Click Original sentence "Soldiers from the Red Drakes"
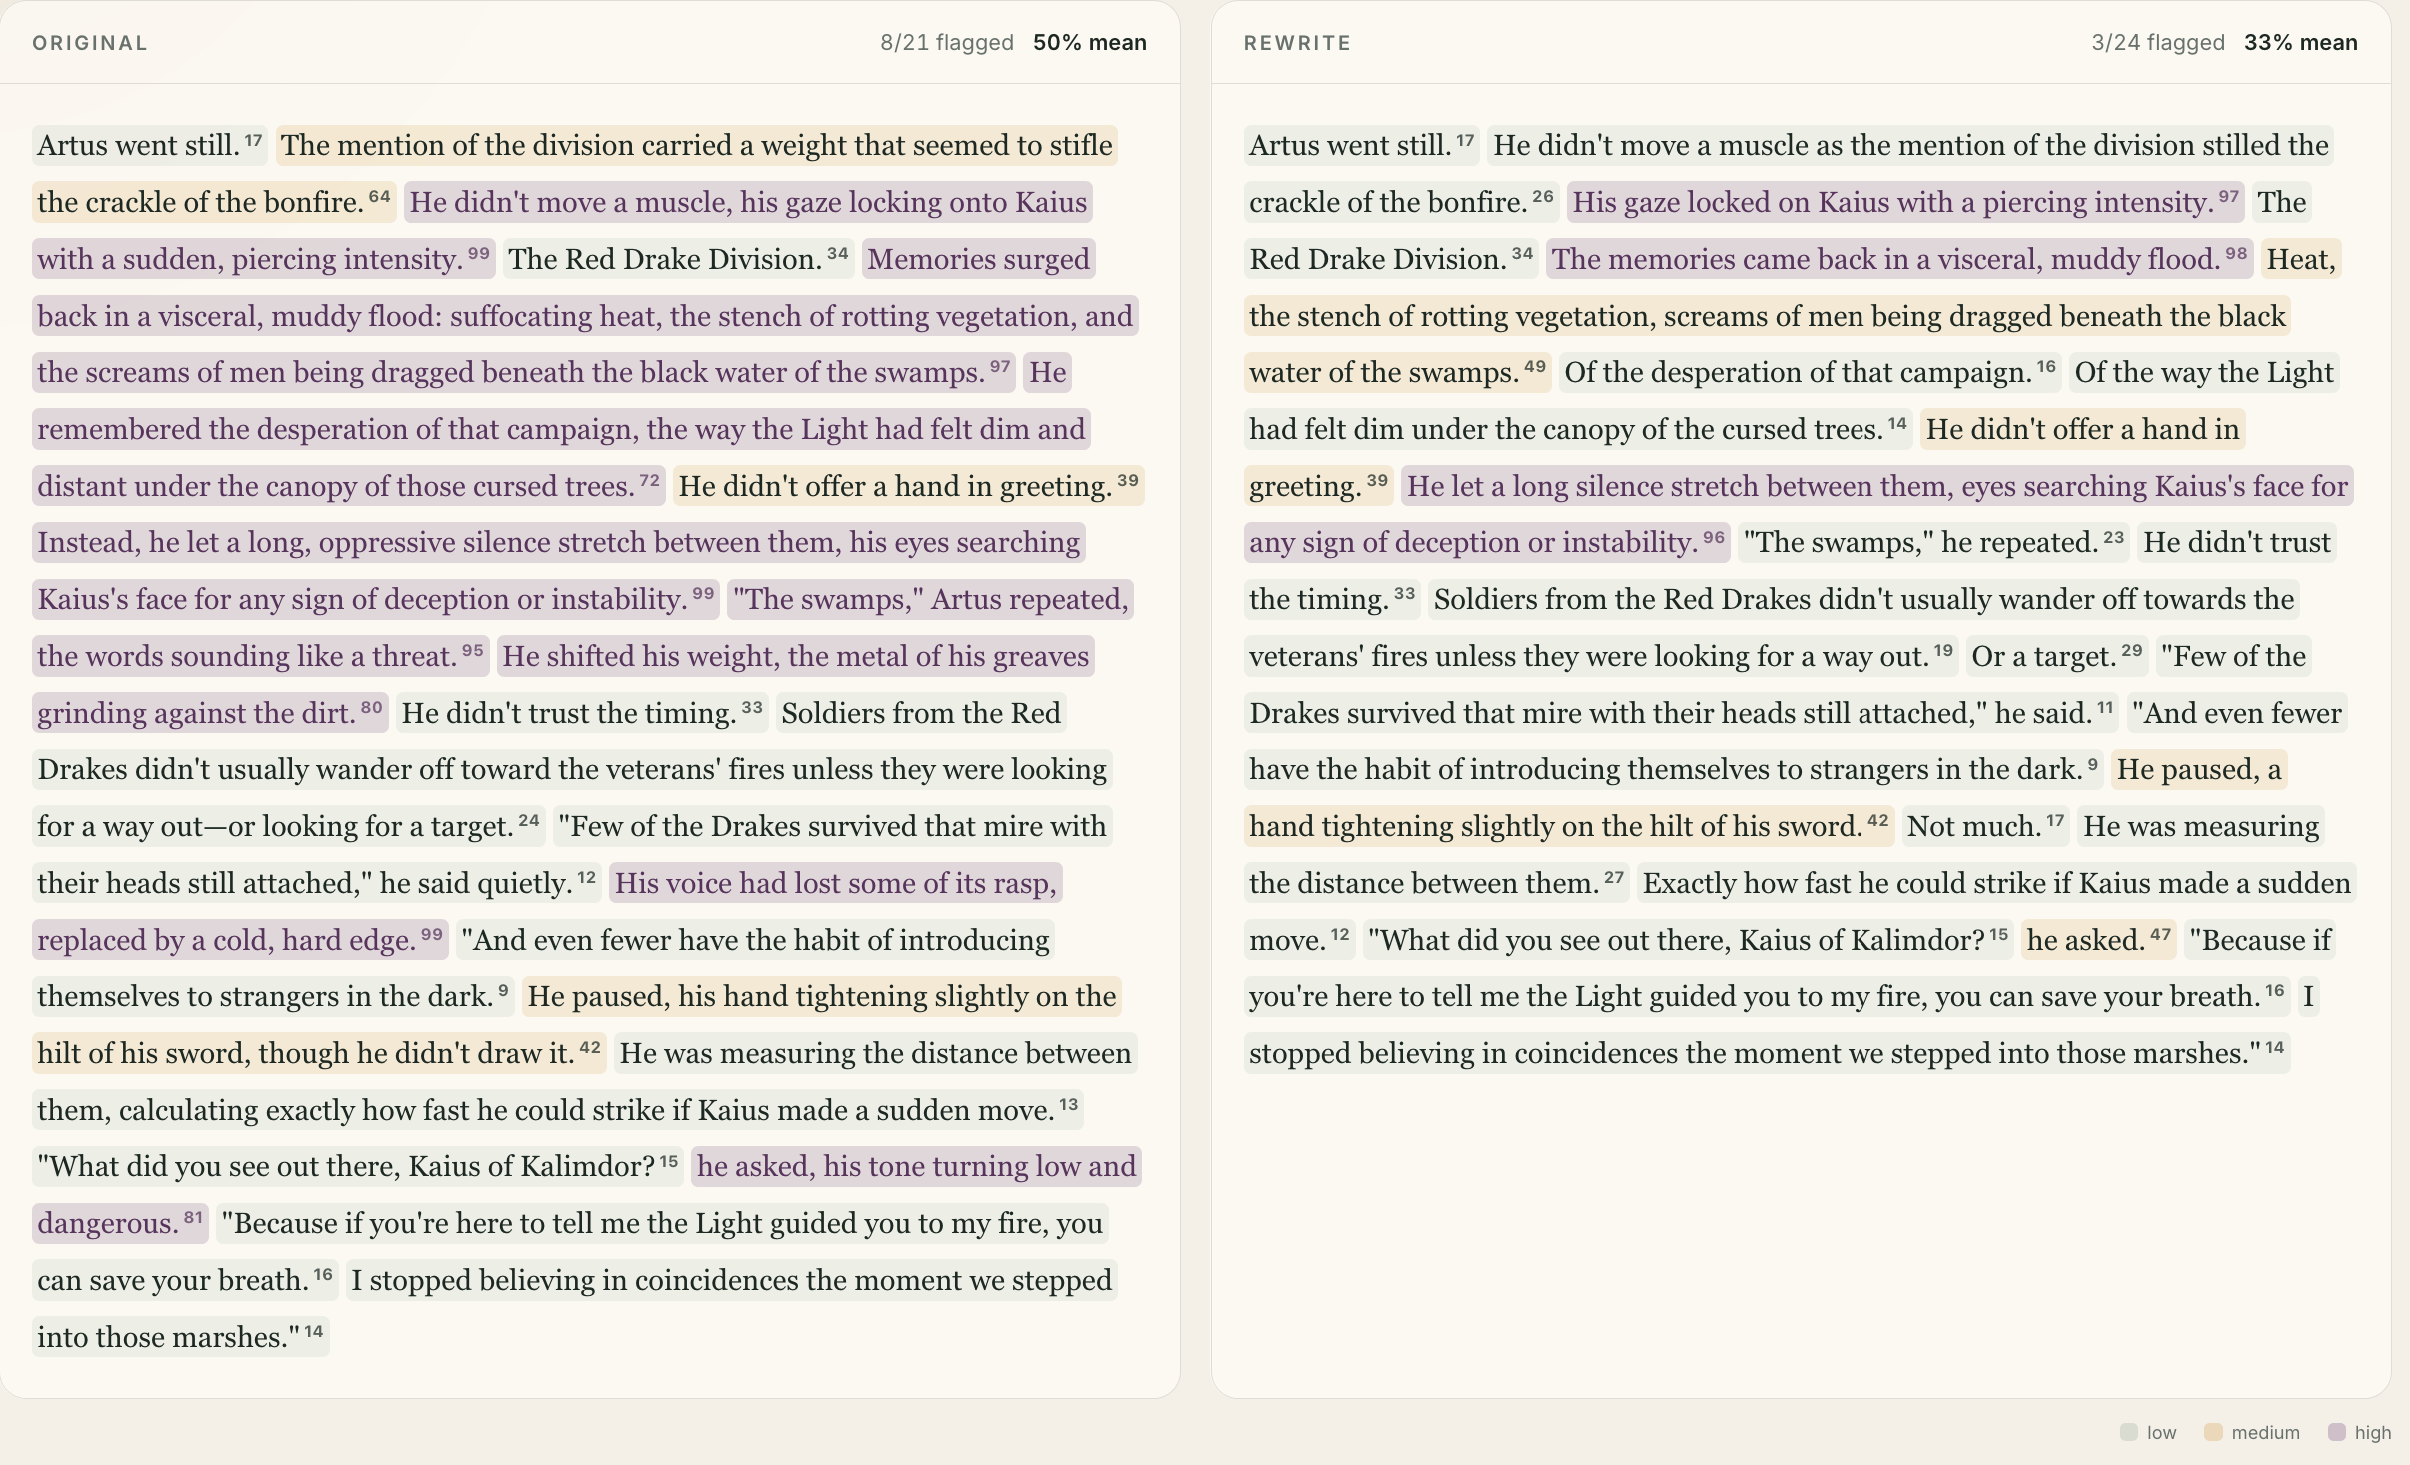The image size is (2410, 1465). point(572,770)
